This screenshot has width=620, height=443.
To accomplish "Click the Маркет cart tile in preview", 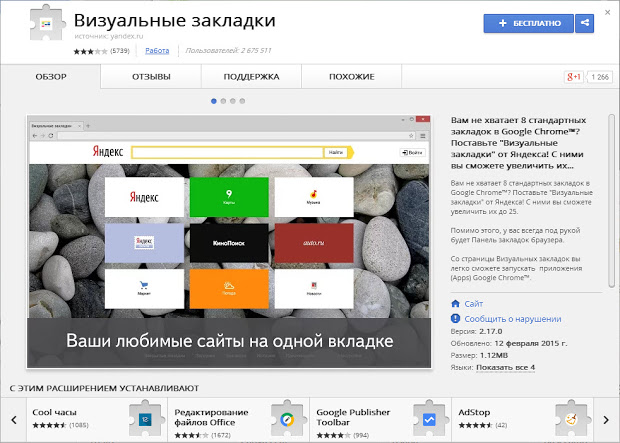I will pyautogui.click(x=144, y=289).
